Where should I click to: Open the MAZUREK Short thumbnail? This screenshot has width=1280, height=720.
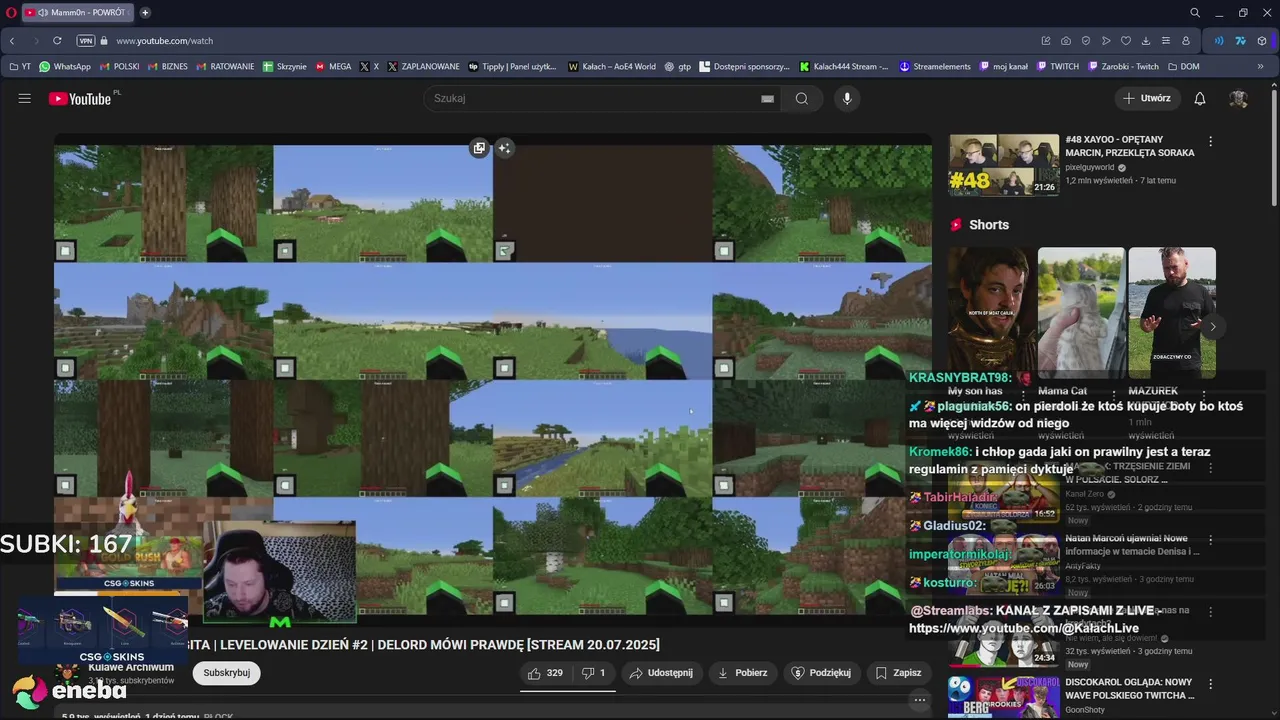tap(1172, 311)
